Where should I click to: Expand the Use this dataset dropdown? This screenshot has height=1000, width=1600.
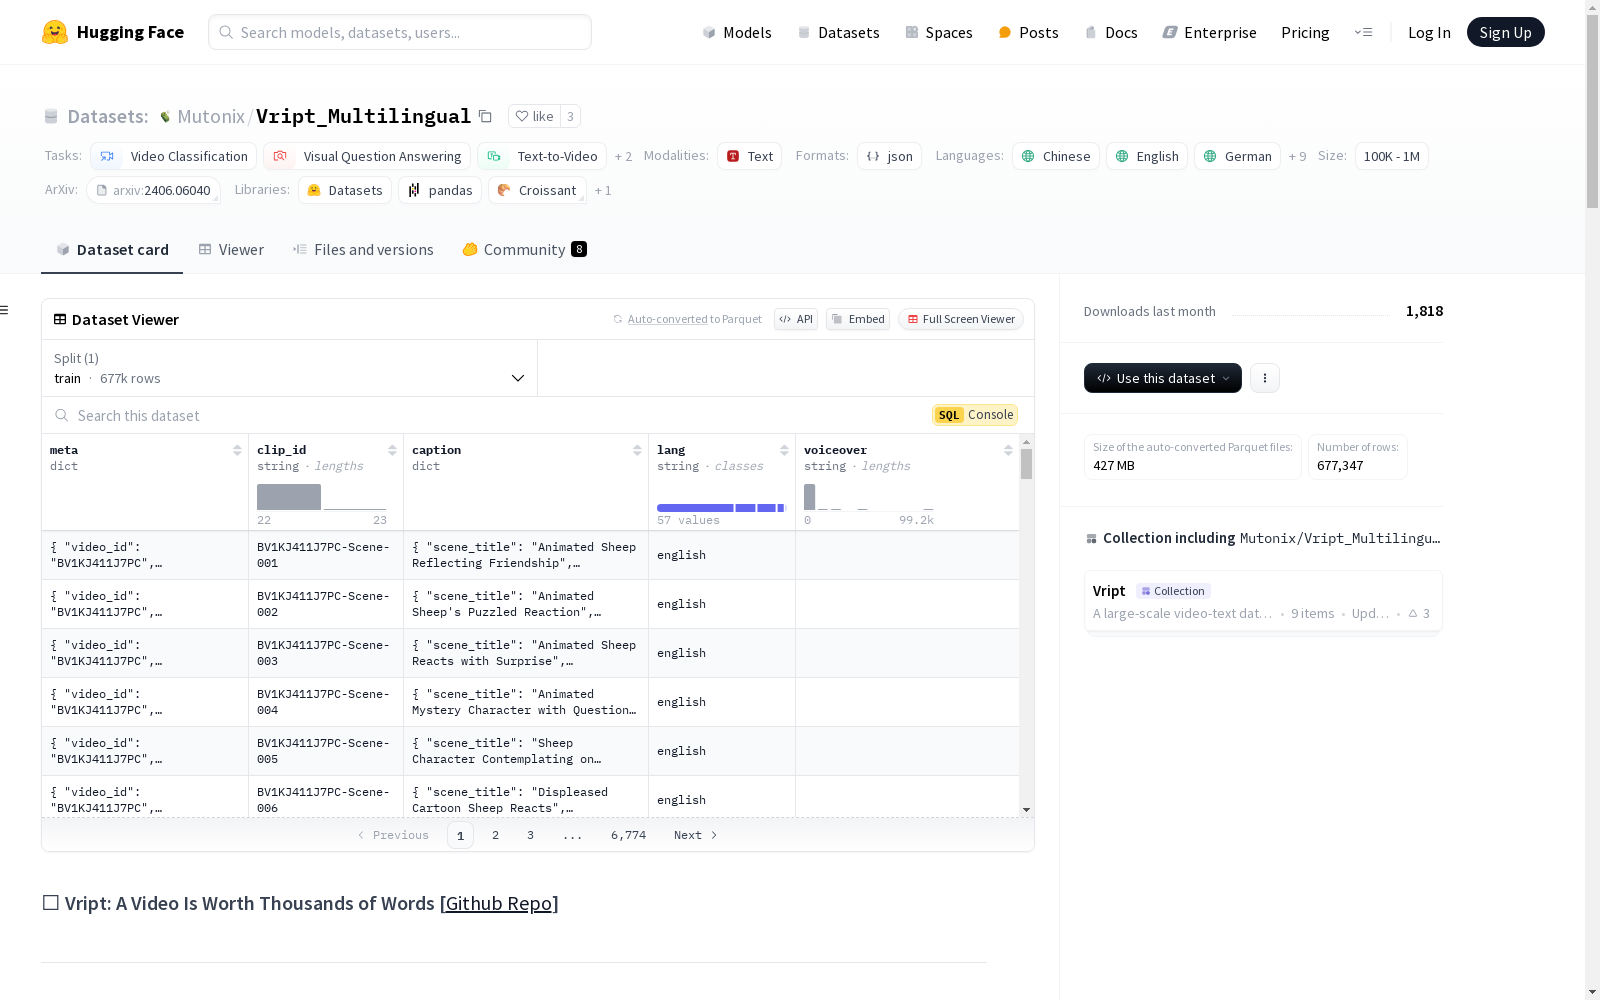coord(1163,378)
